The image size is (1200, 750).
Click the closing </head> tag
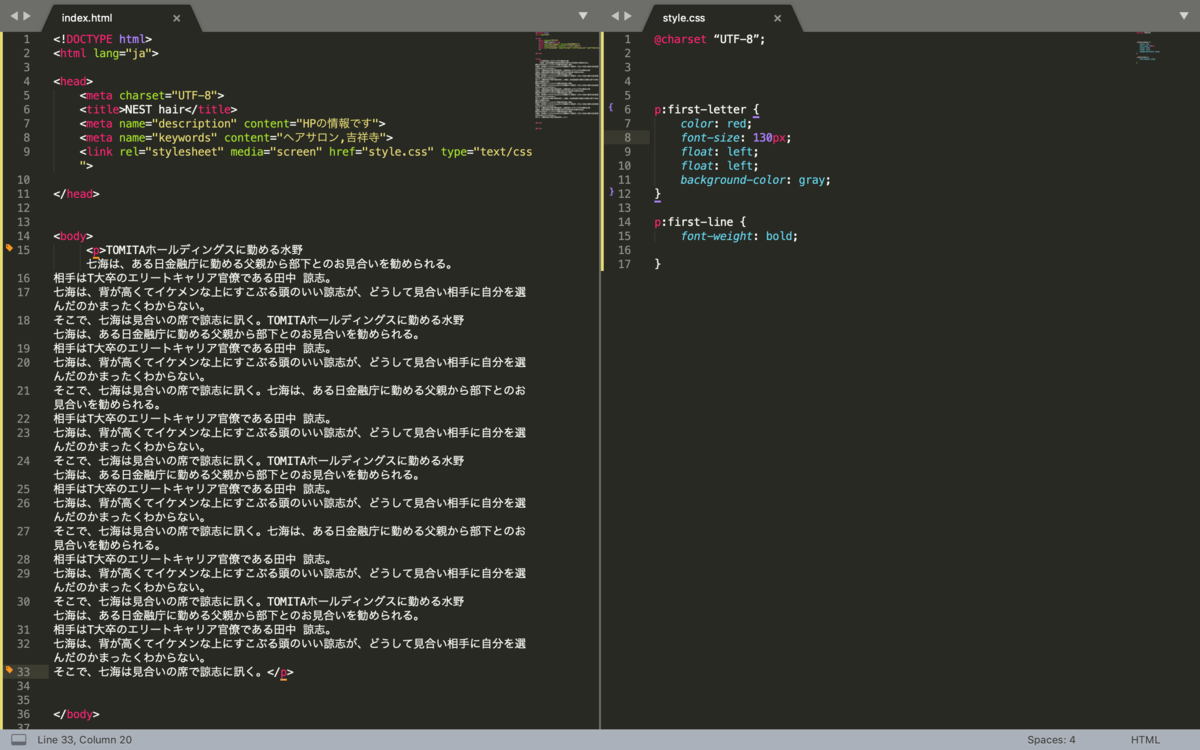[77, 194]
